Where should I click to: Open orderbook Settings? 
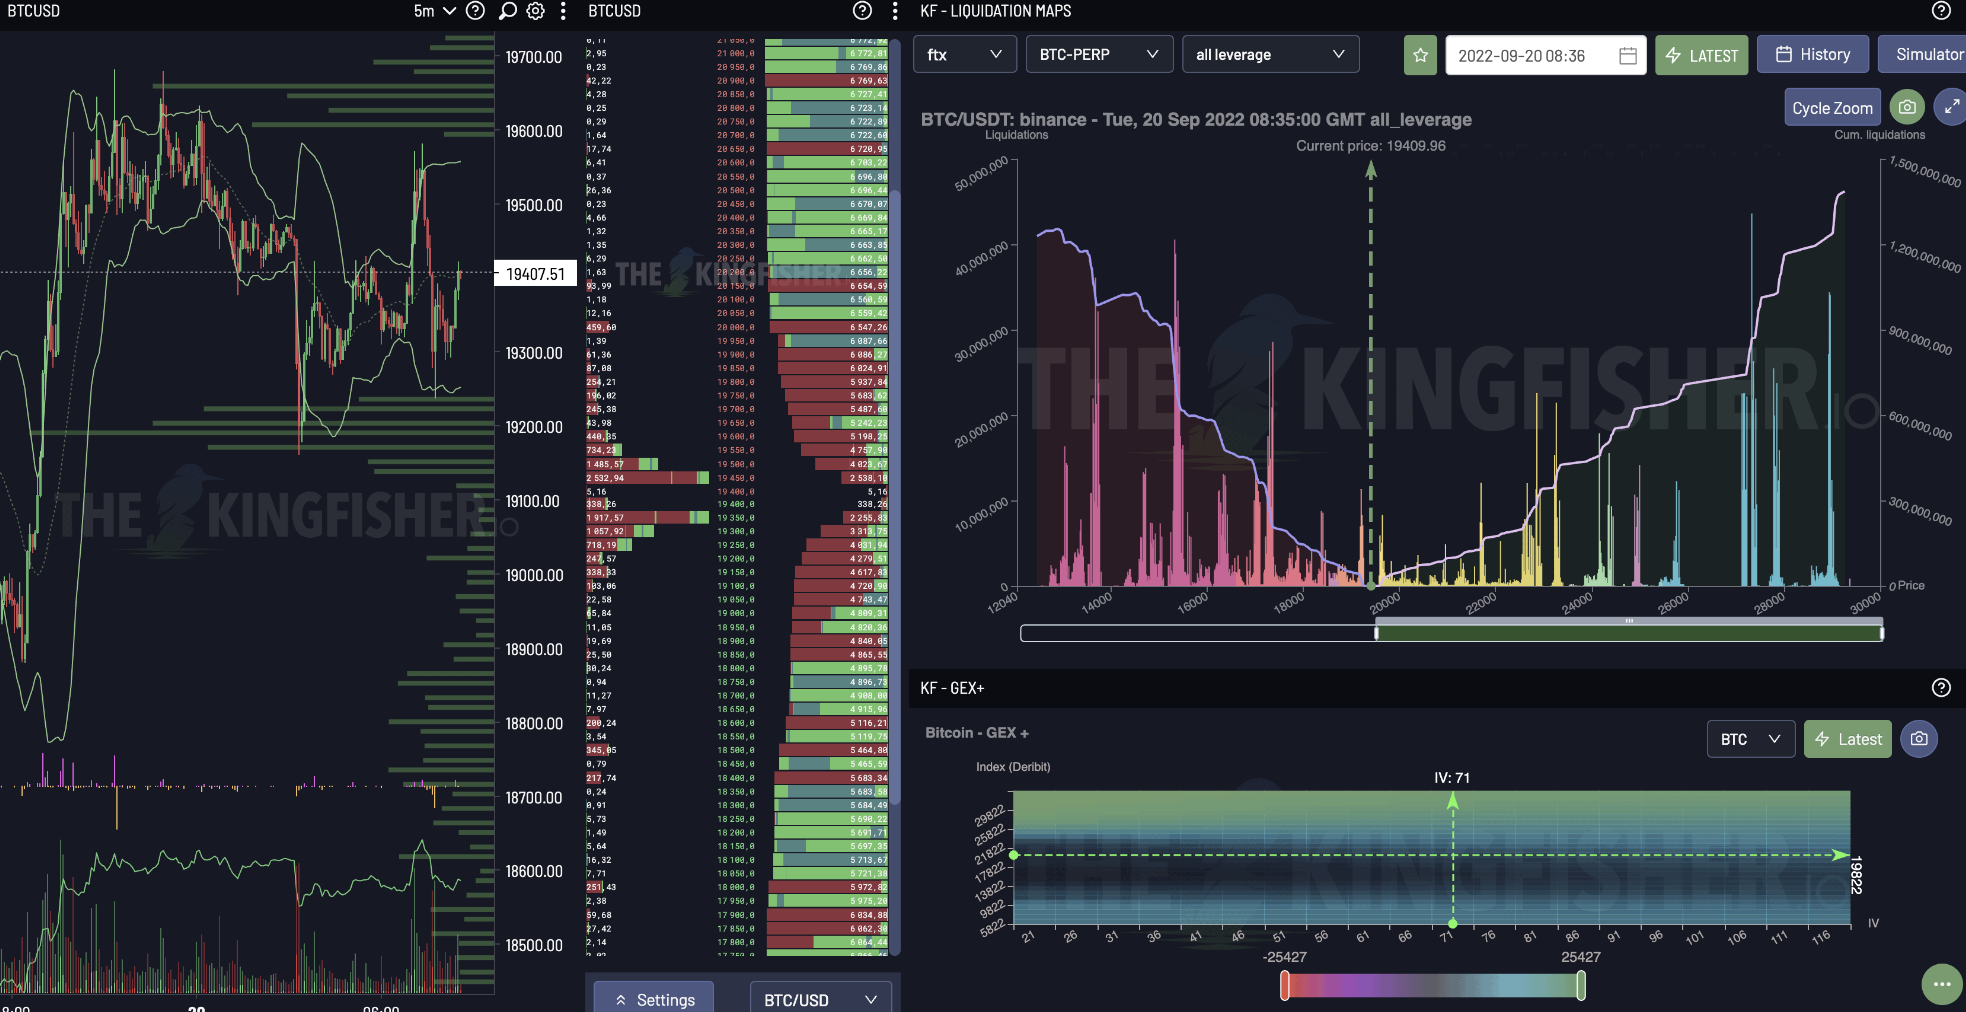point(654,999)
